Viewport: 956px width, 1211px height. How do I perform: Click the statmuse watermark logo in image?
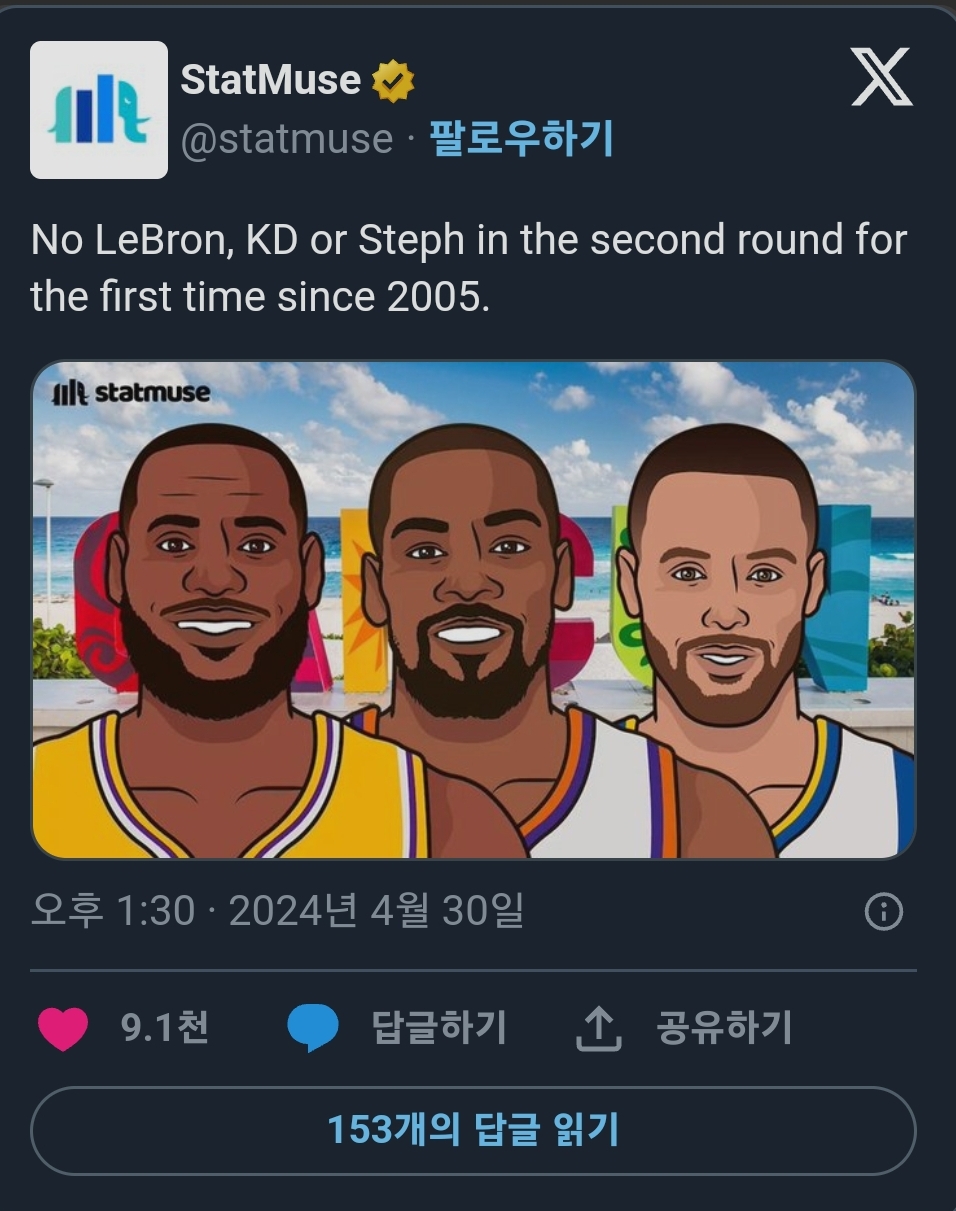coord(131,392)
